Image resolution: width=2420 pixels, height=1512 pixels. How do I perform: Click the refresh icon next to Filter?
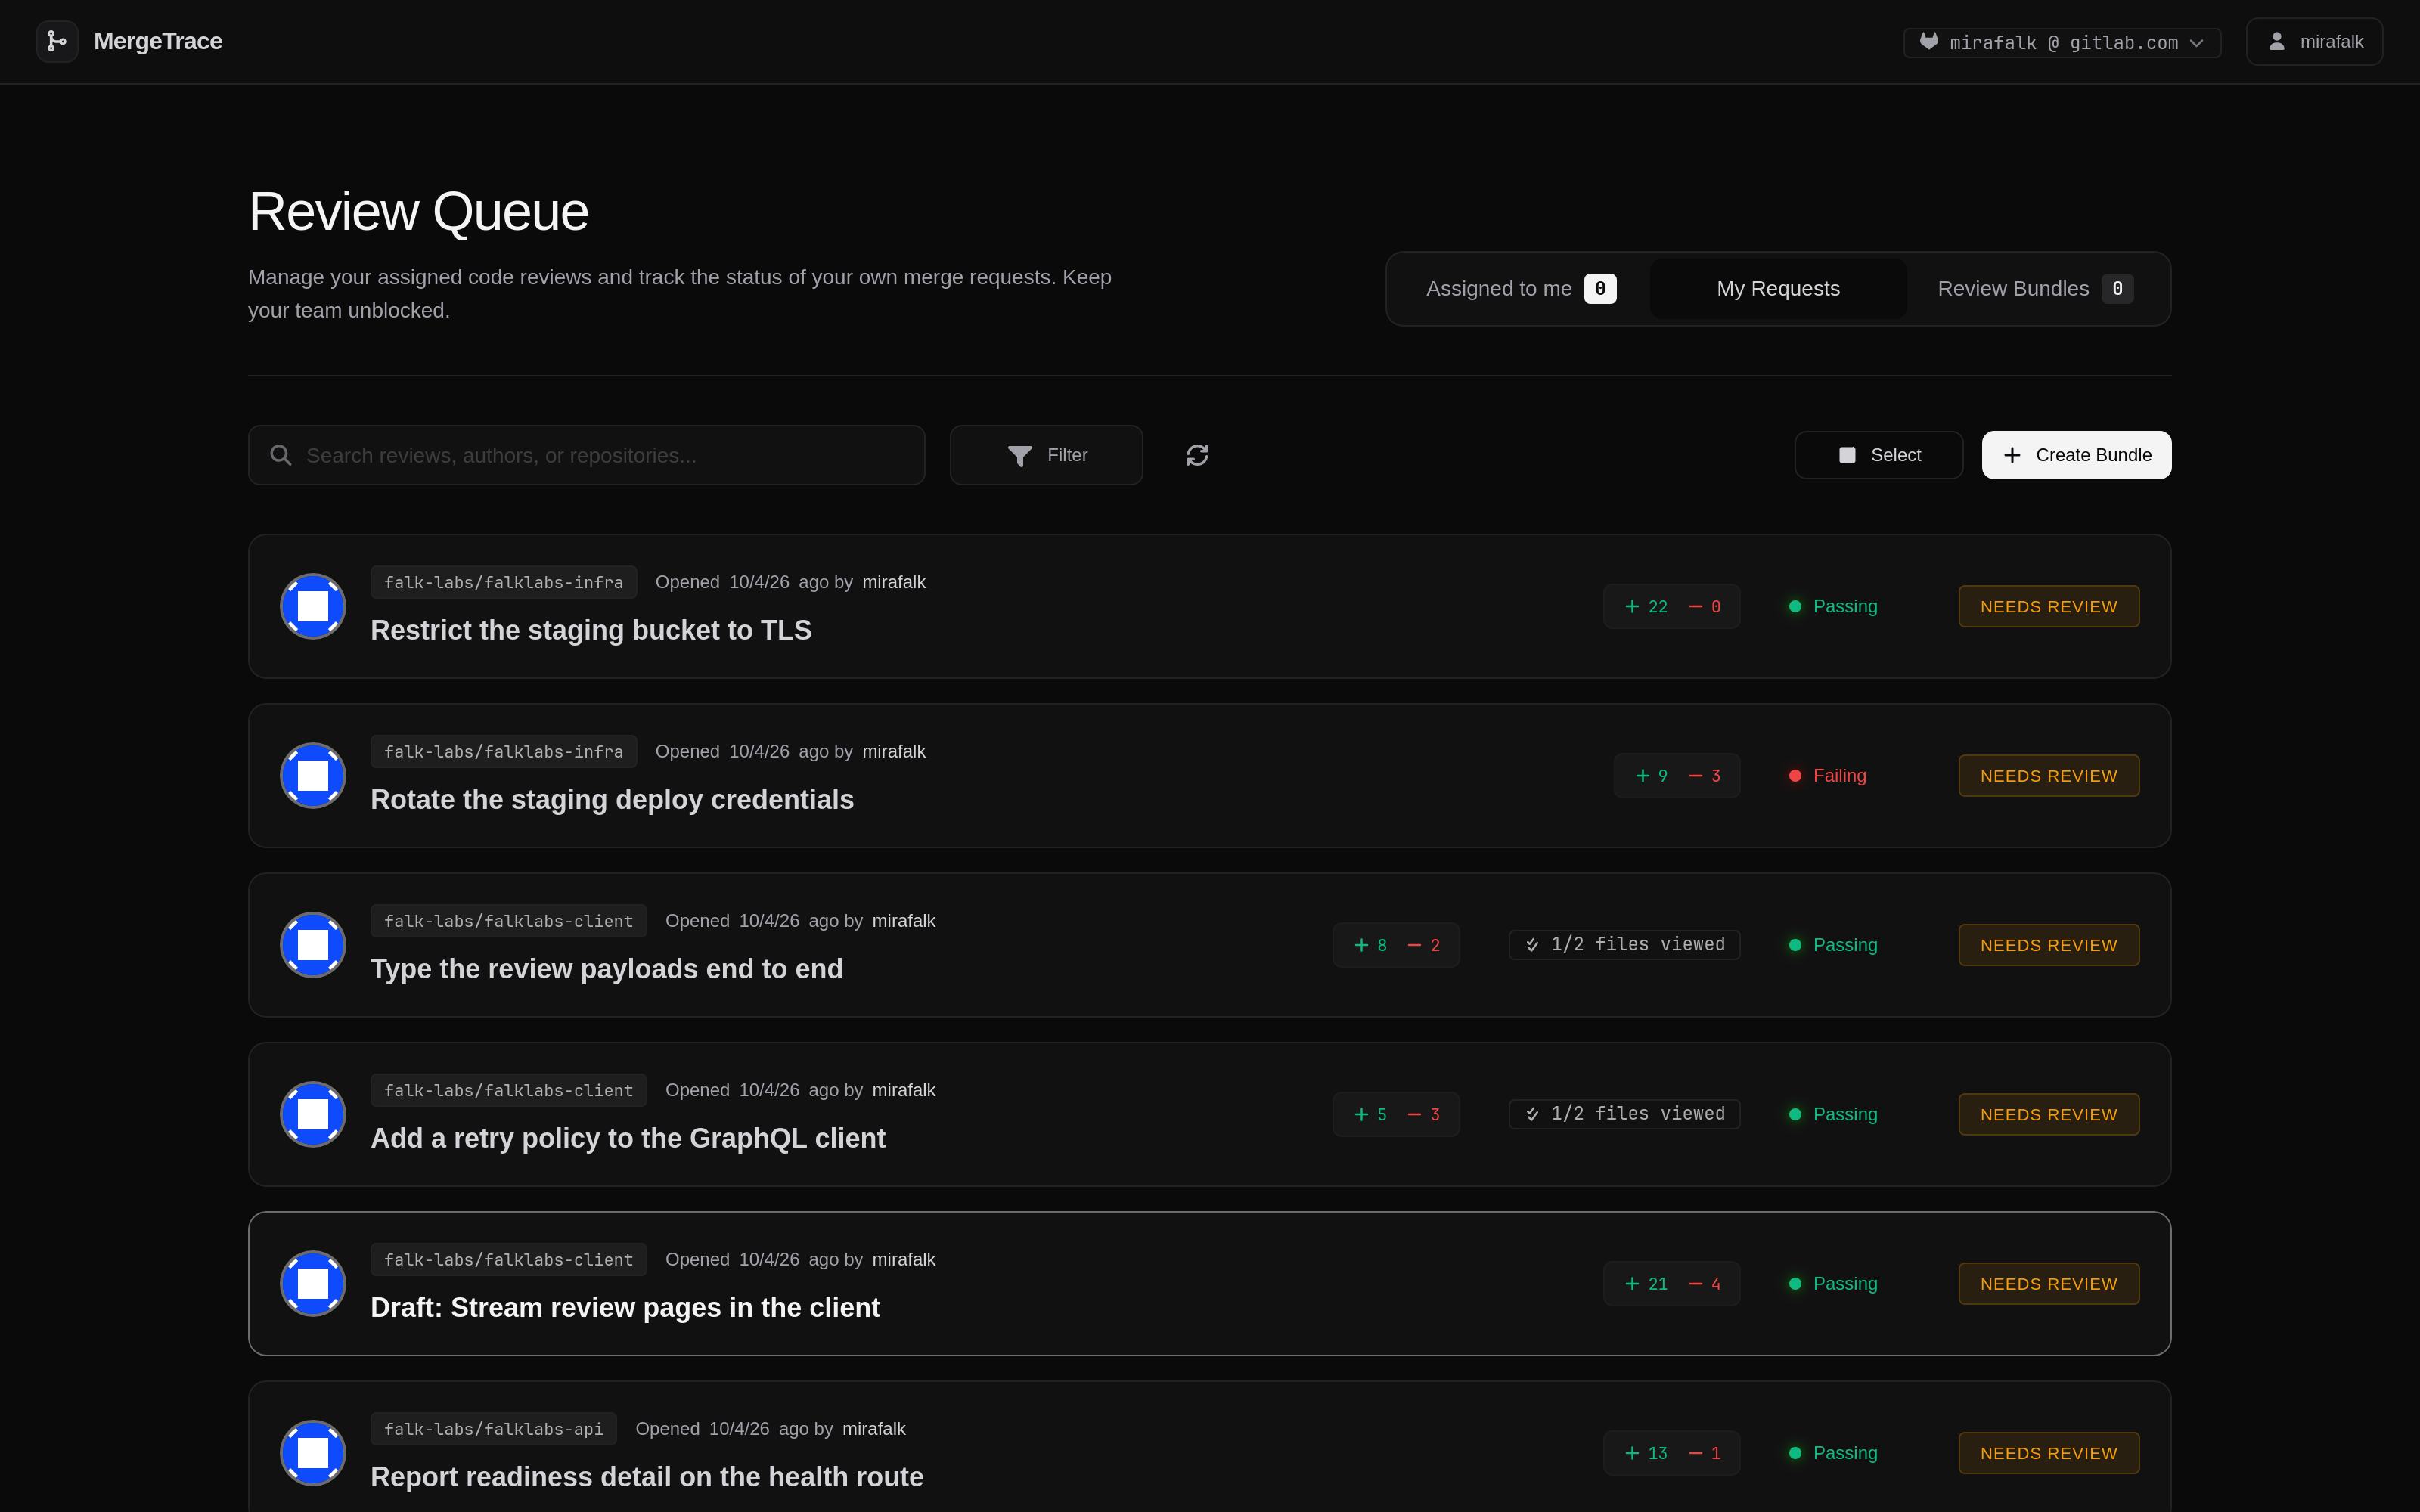[1197, 455]
